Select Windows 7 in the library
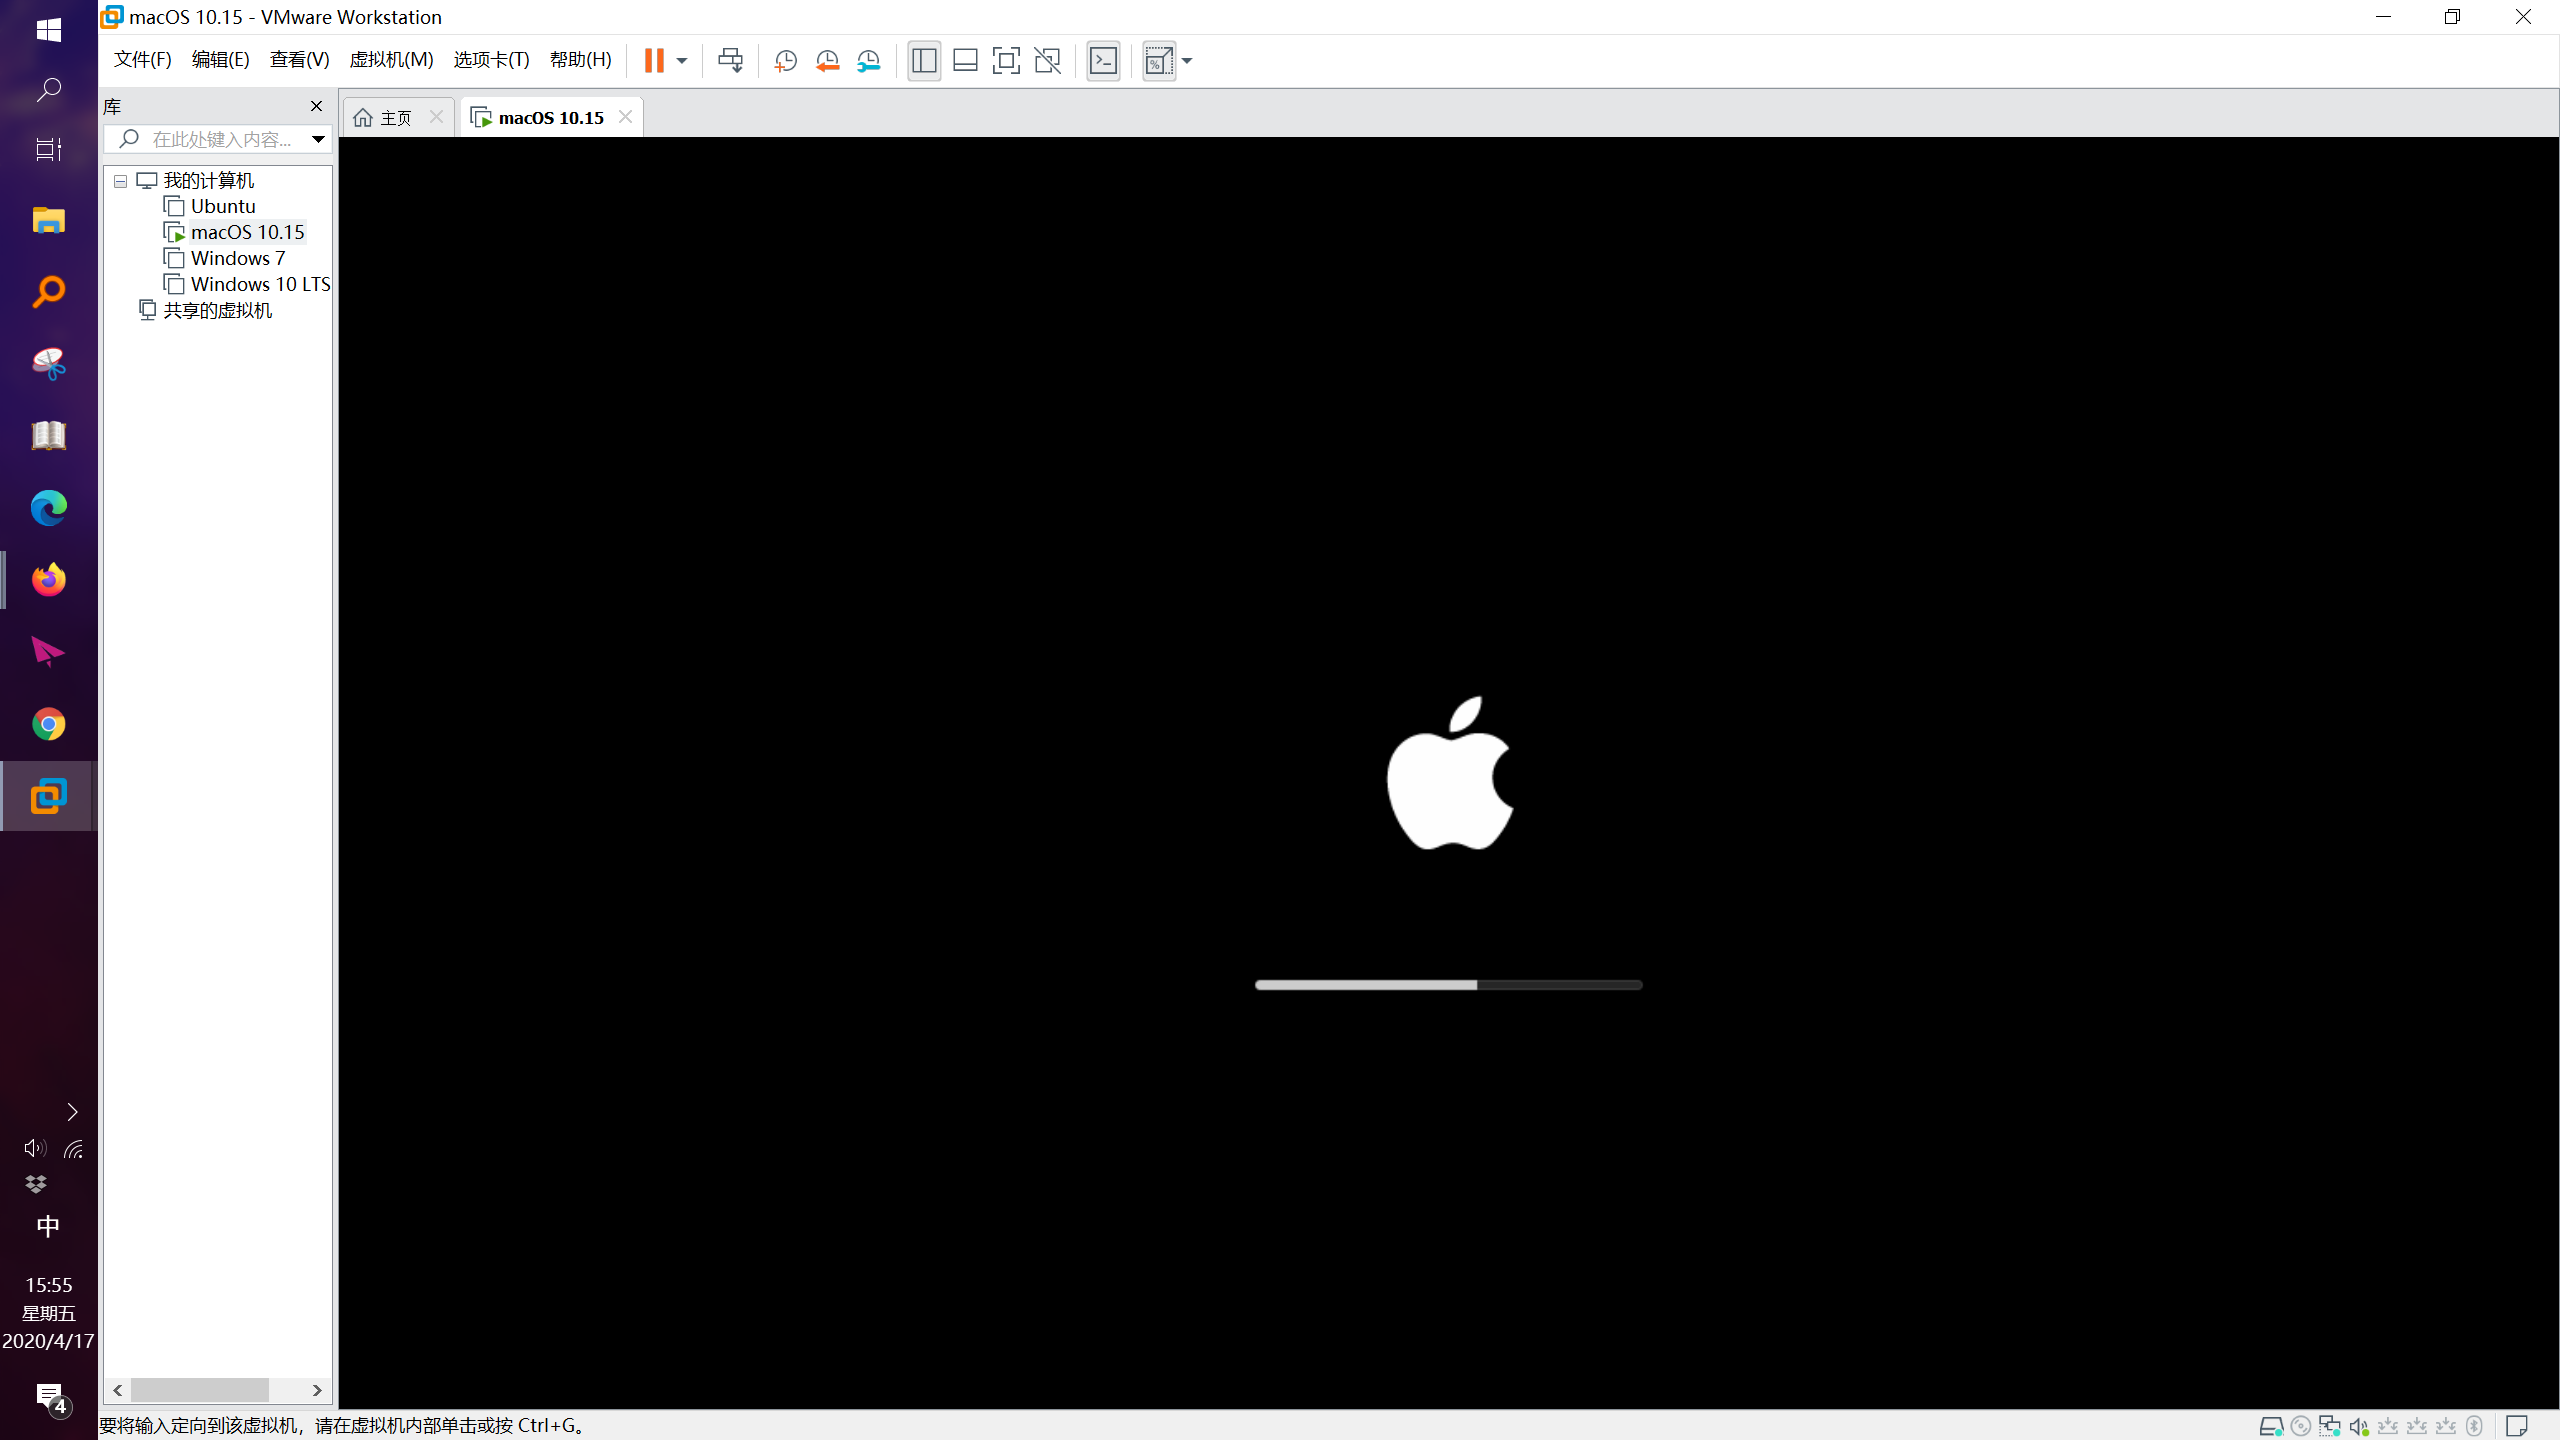2560x1440 pixels. point(238,258)
